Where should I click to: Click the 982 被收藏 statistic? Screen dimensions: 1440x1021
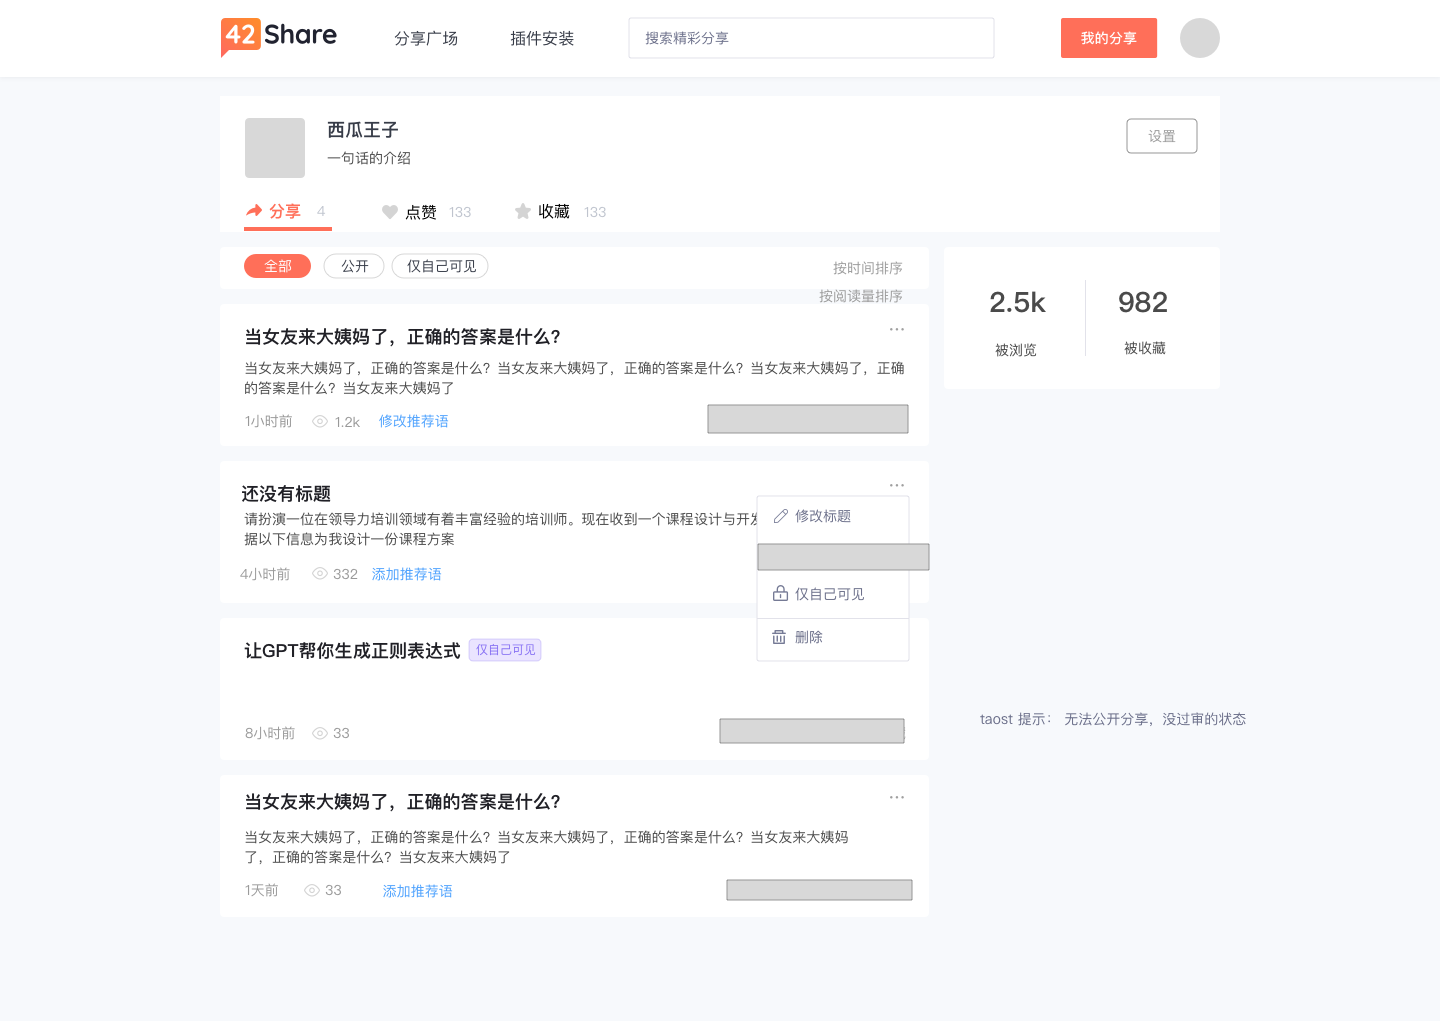pos(1144,321)
